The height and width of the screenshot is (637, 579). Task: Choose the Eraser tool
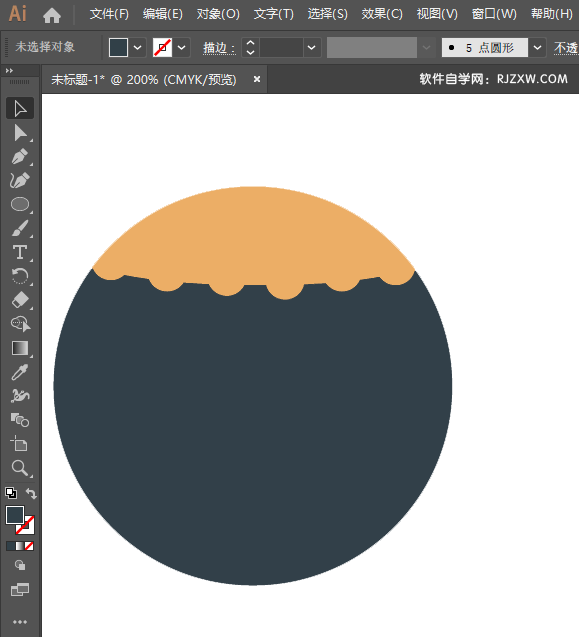point(20,300)
